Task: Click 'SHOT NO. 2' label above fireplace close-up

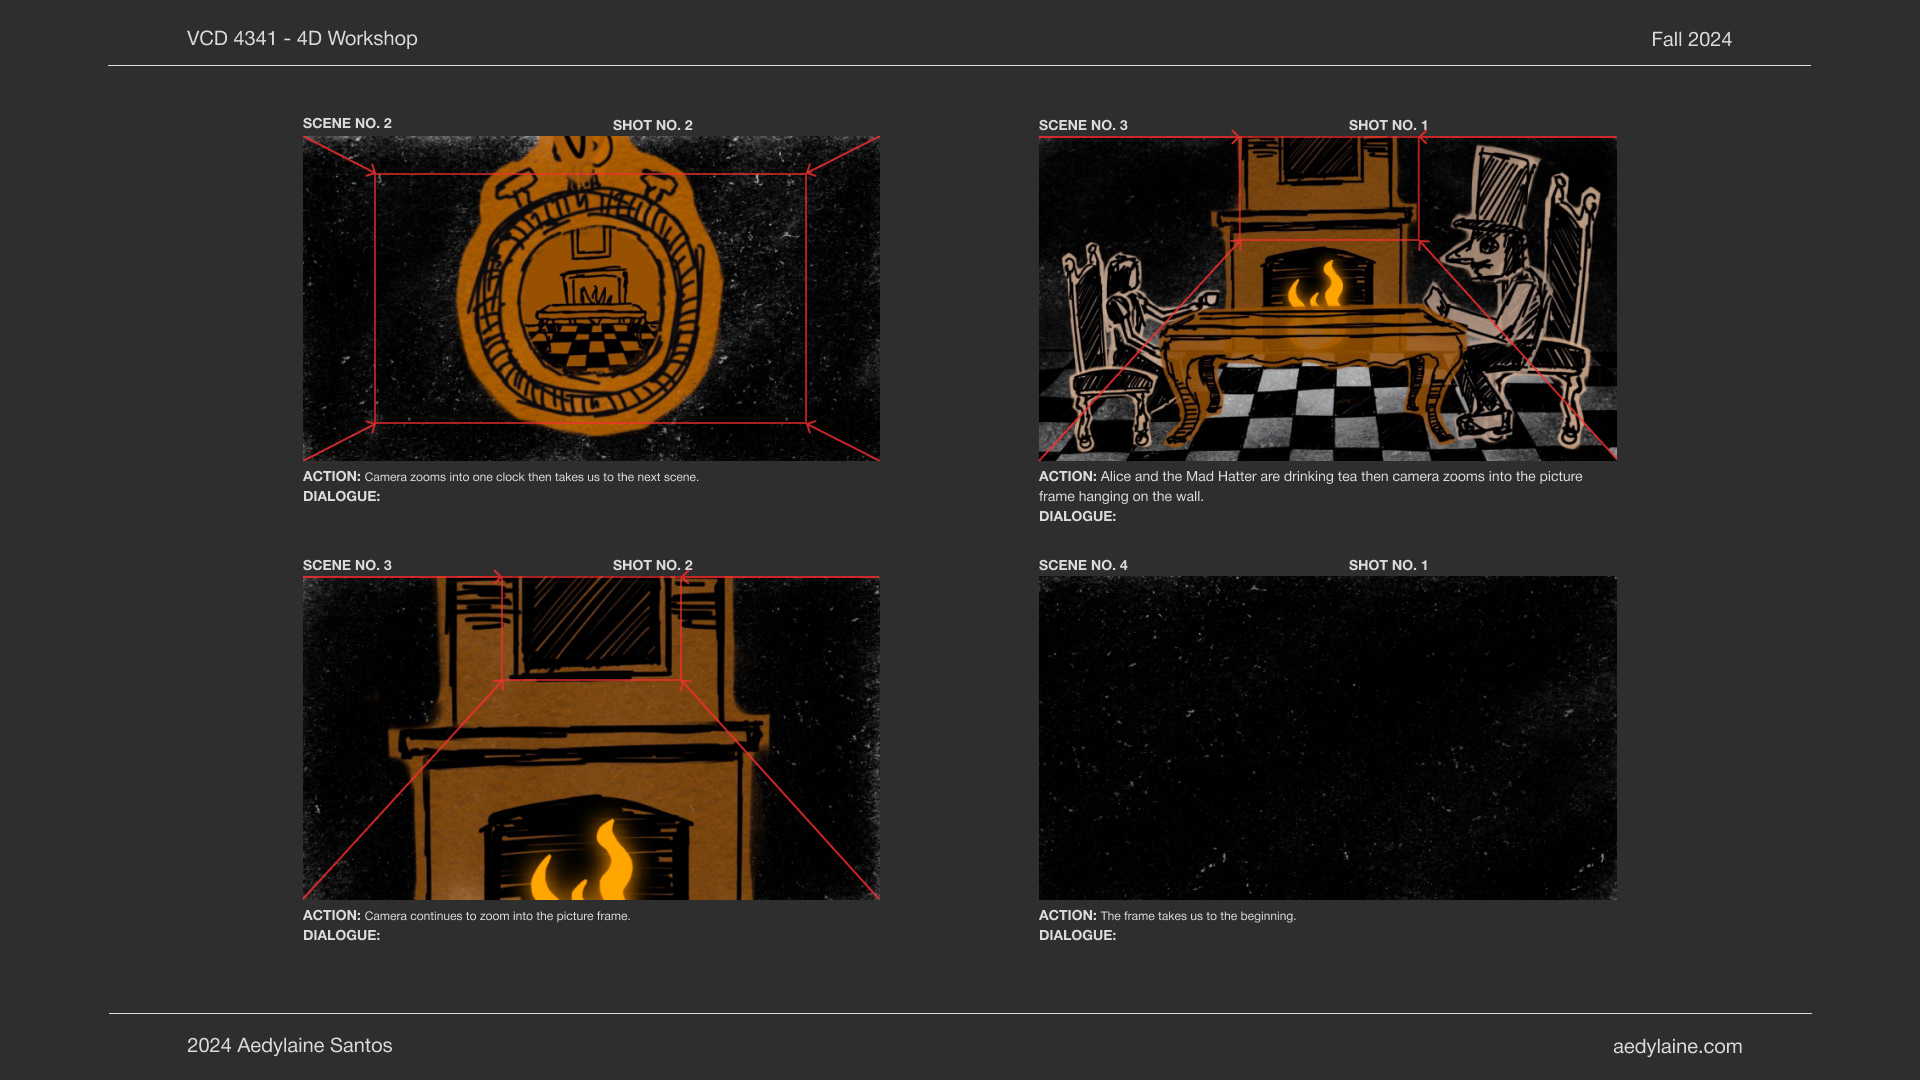Action: (652, 565)
